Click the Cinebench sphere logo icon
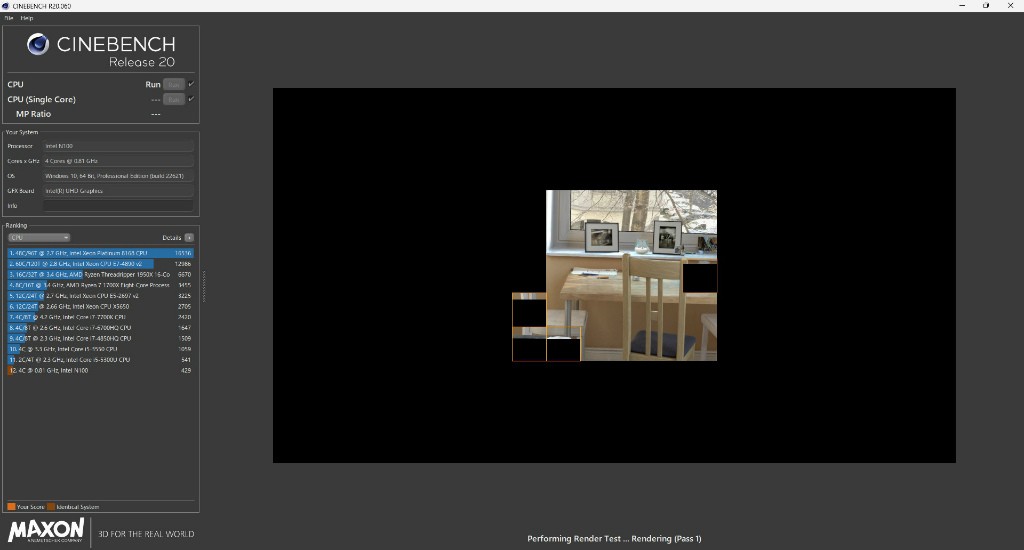This screenshot has height=550, width=1024. coord(38,44)
